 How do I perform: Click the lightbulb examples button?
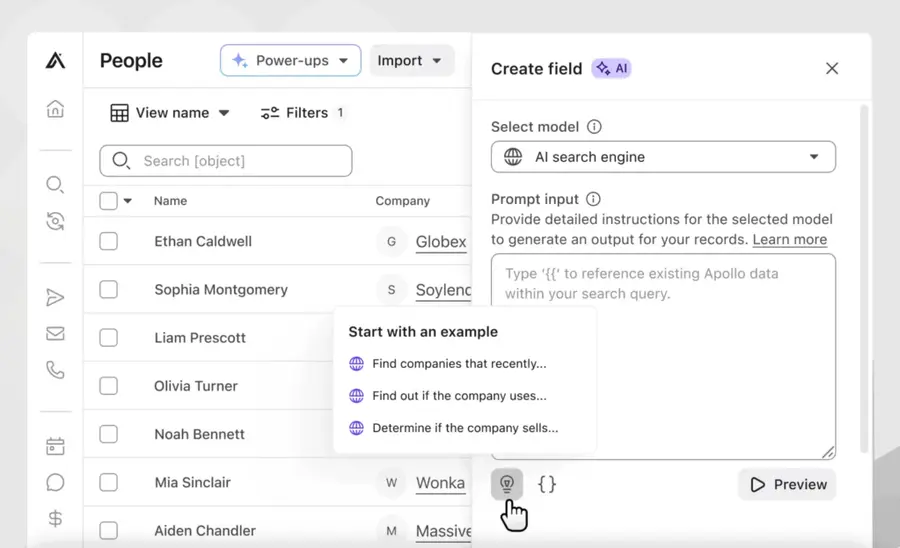click(x=507, y=484)
